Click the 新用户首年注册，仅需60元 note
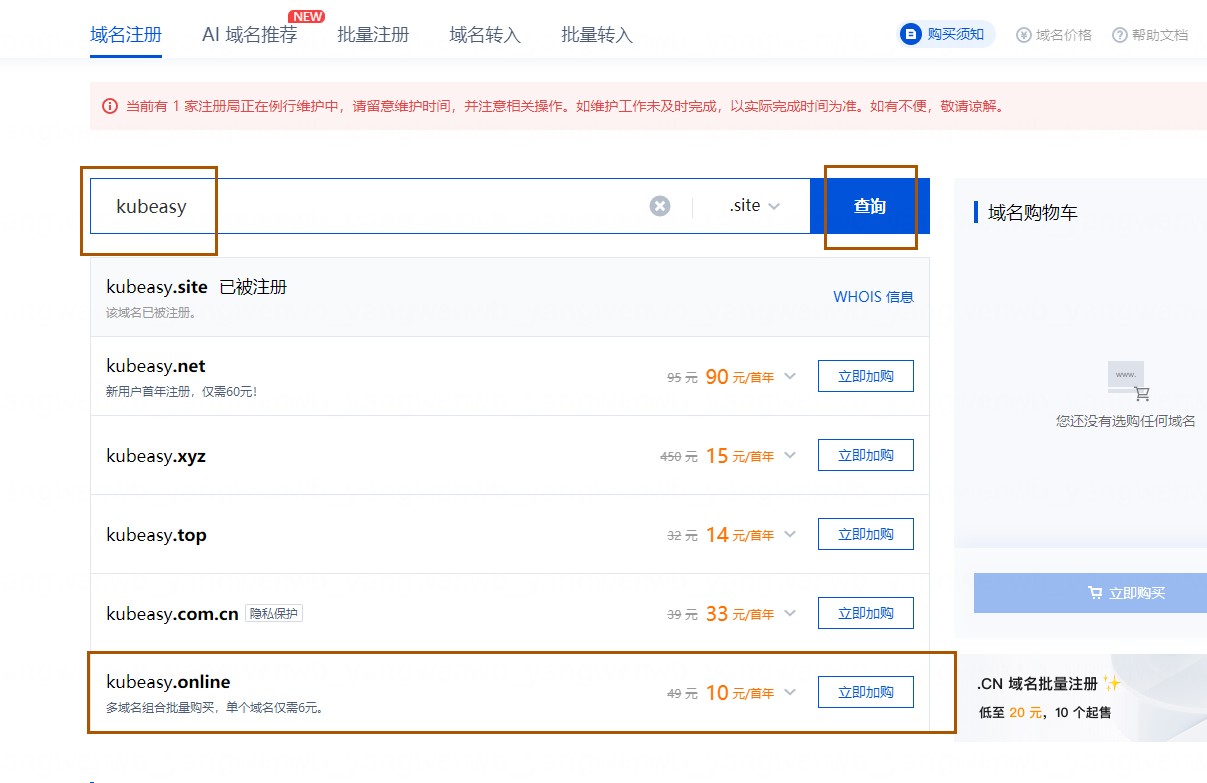Screen dimensions: 1207x783 pos(181,392)
